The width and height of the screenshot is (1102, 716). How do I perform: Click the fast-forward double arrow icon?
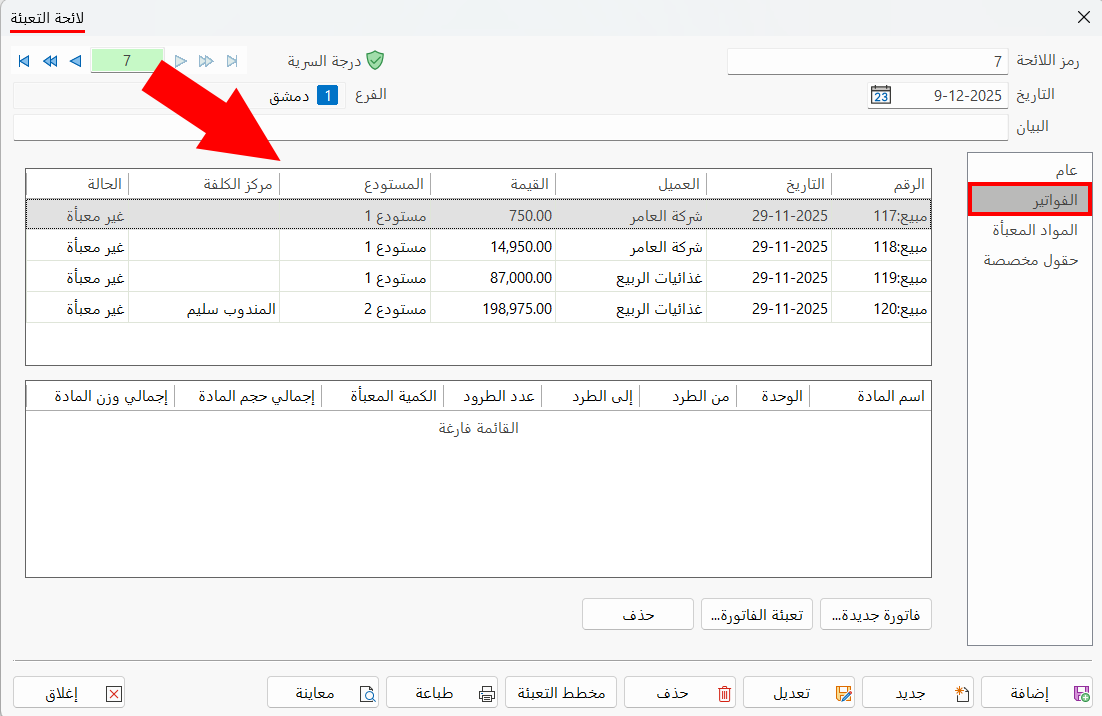point(206,60)
